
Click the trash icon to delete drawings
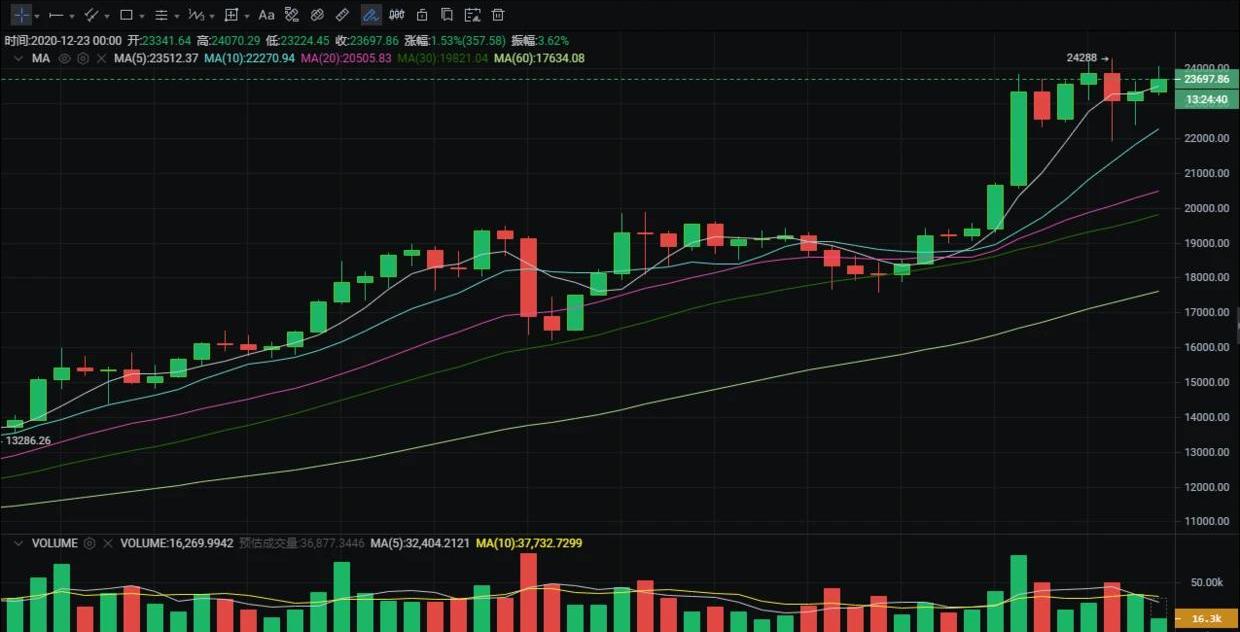click(x=497, y=15)
